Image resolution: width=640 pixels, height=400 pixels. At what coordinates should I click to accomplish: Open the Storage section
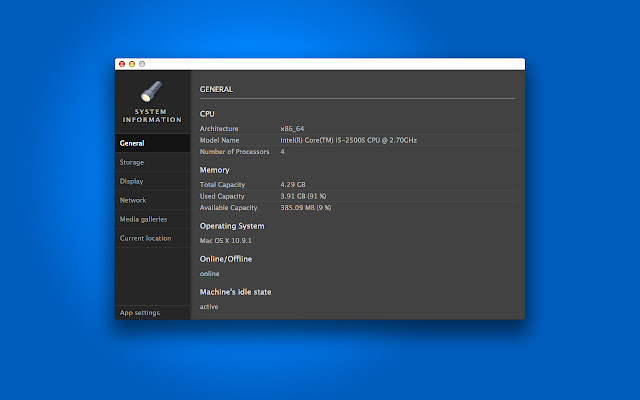click(x=153, y=162)
